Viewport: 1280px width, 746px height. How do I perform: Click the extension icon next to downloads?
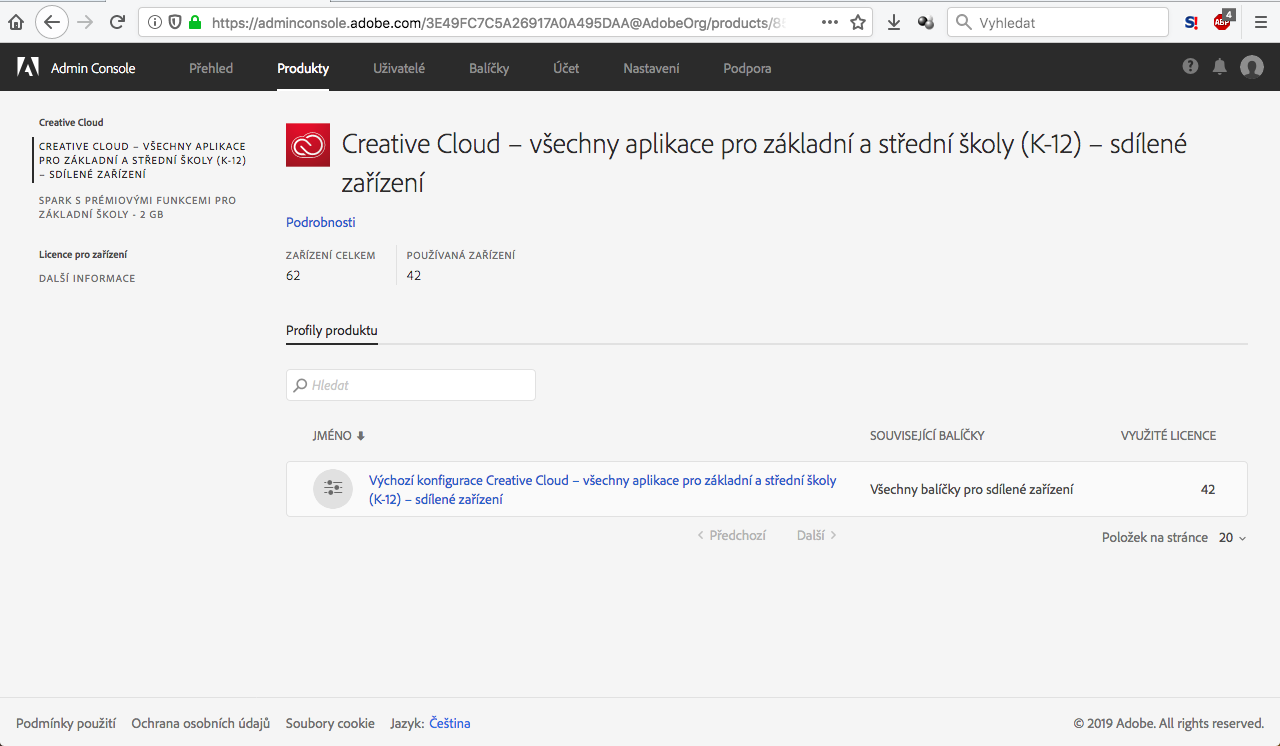[925, 22]
